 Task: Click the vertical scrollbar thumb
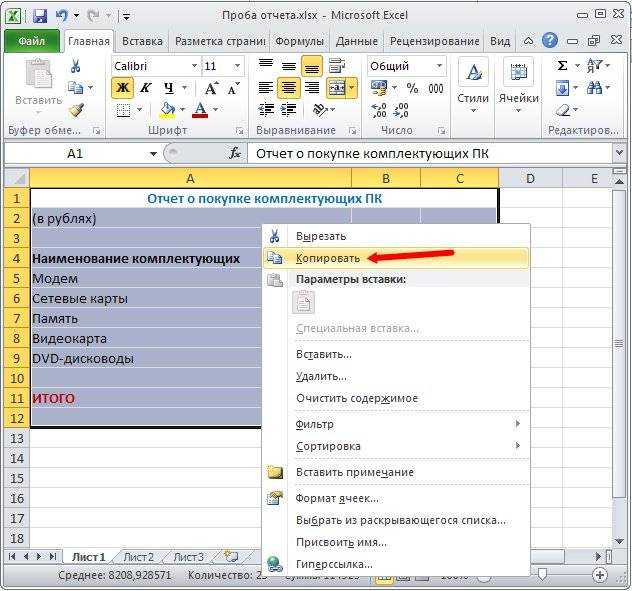(619, 343)
